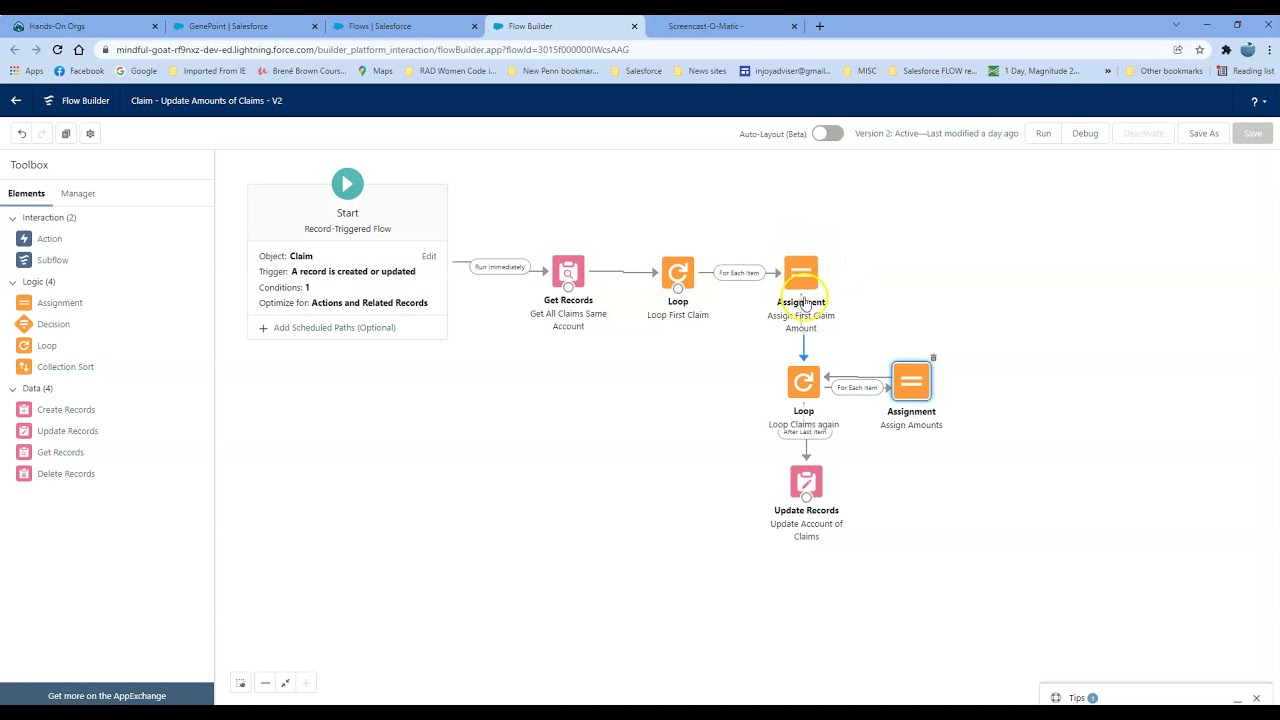Switch to the Elements tab
Image resolution: width=1280 pixels, height=720 pixels.
26,194
